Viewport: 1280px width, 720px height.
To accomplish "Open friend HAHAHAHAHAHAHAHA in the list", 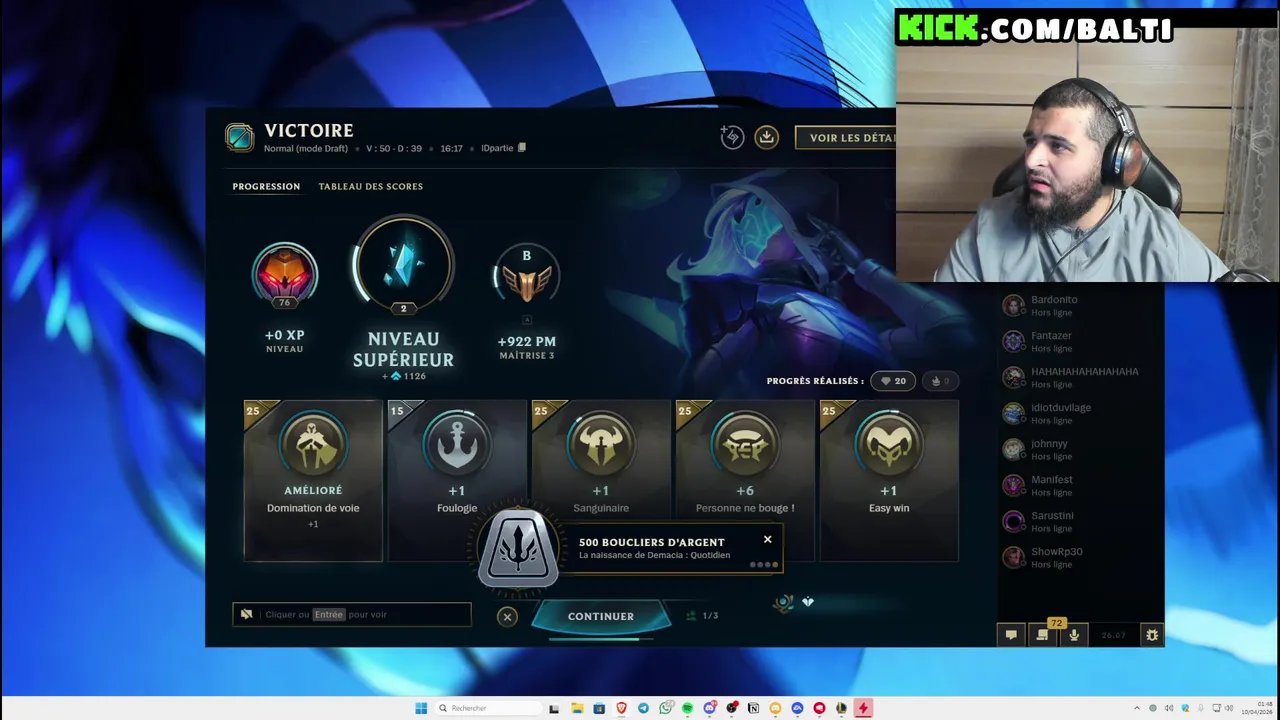I will [x=1081, y=377].
